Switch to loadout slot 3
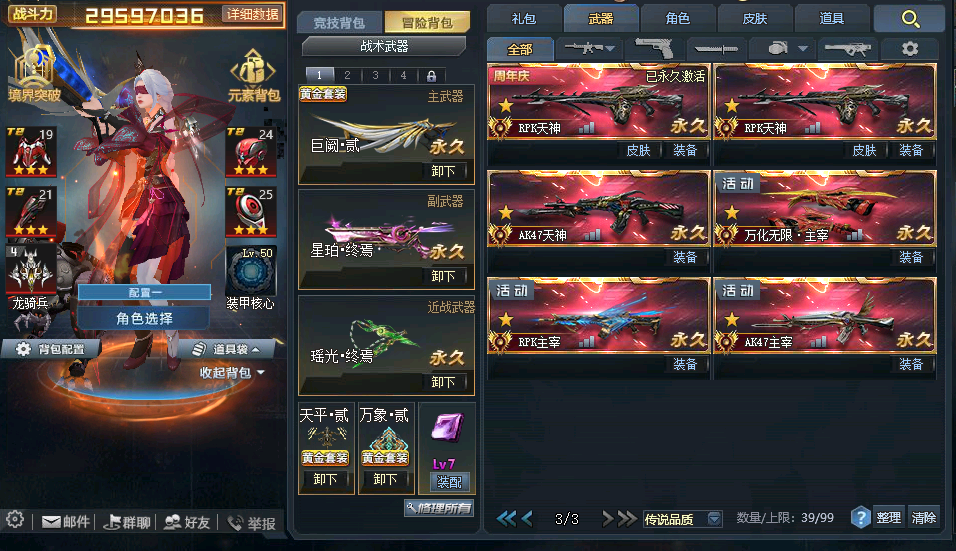956x551 pixels. pos(375,76)
